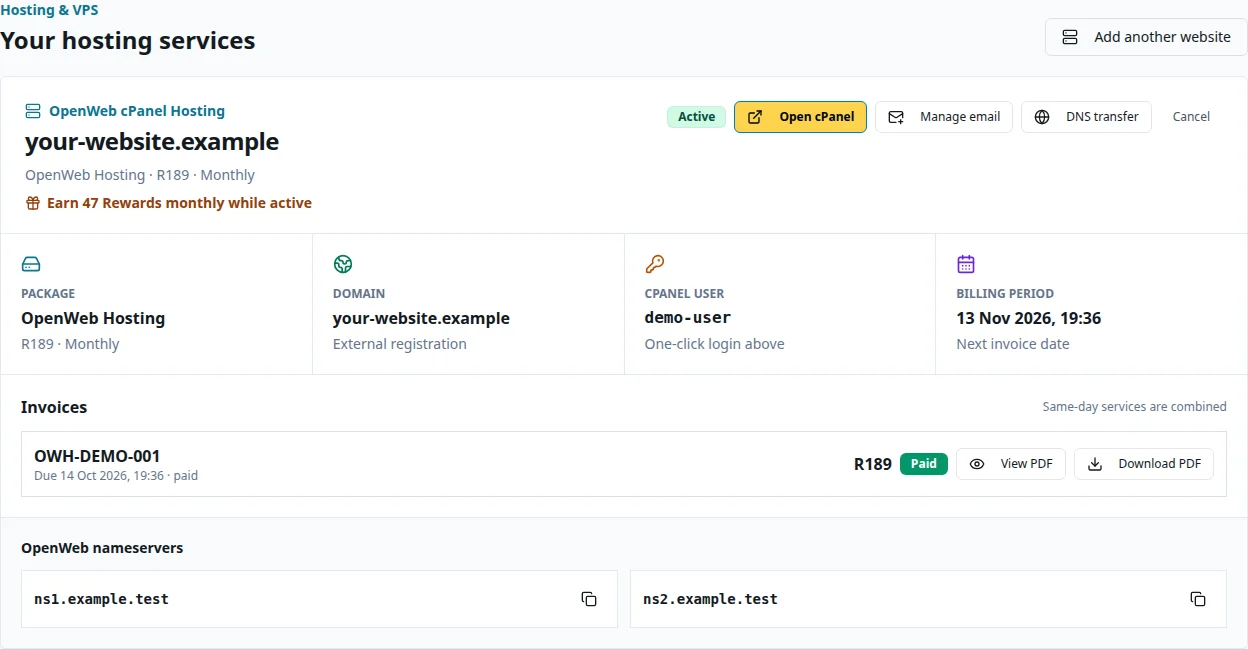Click the Domain globe icon
The width and height of the screenshot is (1248, 649).
(x=343, y=264)
